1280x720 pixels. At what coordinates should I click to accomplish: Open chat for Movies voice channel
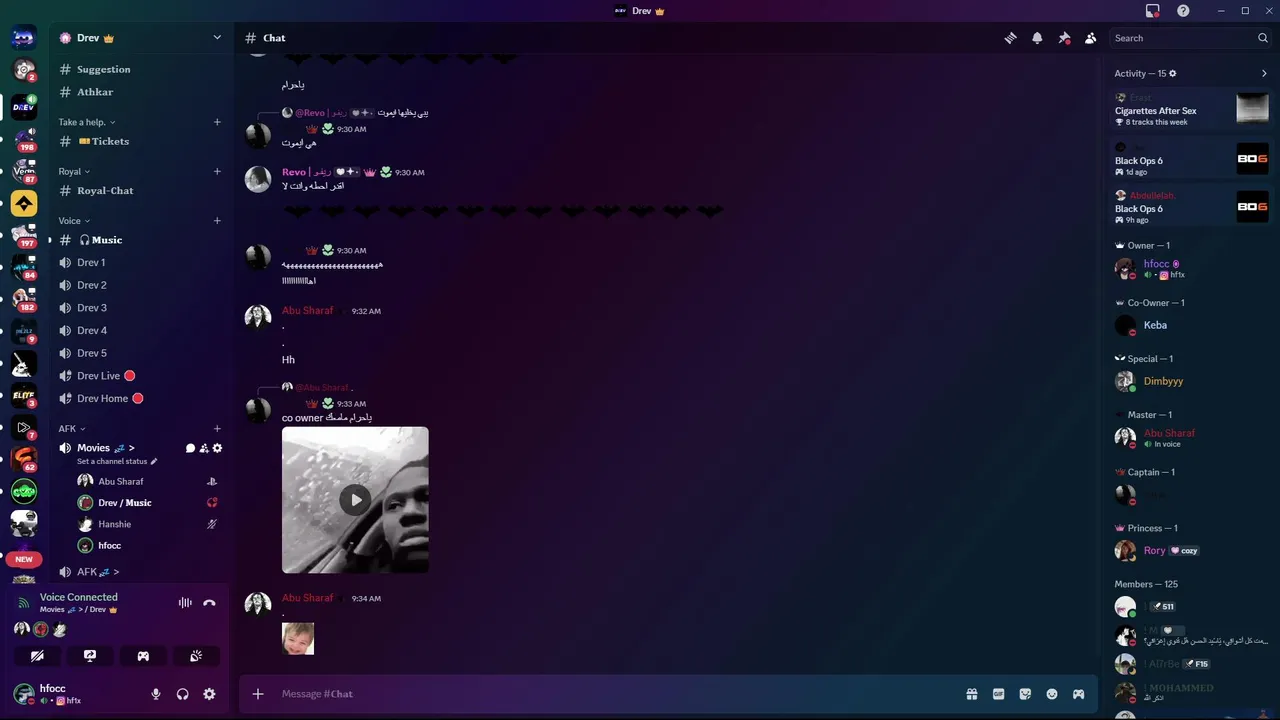pos(190,448)
